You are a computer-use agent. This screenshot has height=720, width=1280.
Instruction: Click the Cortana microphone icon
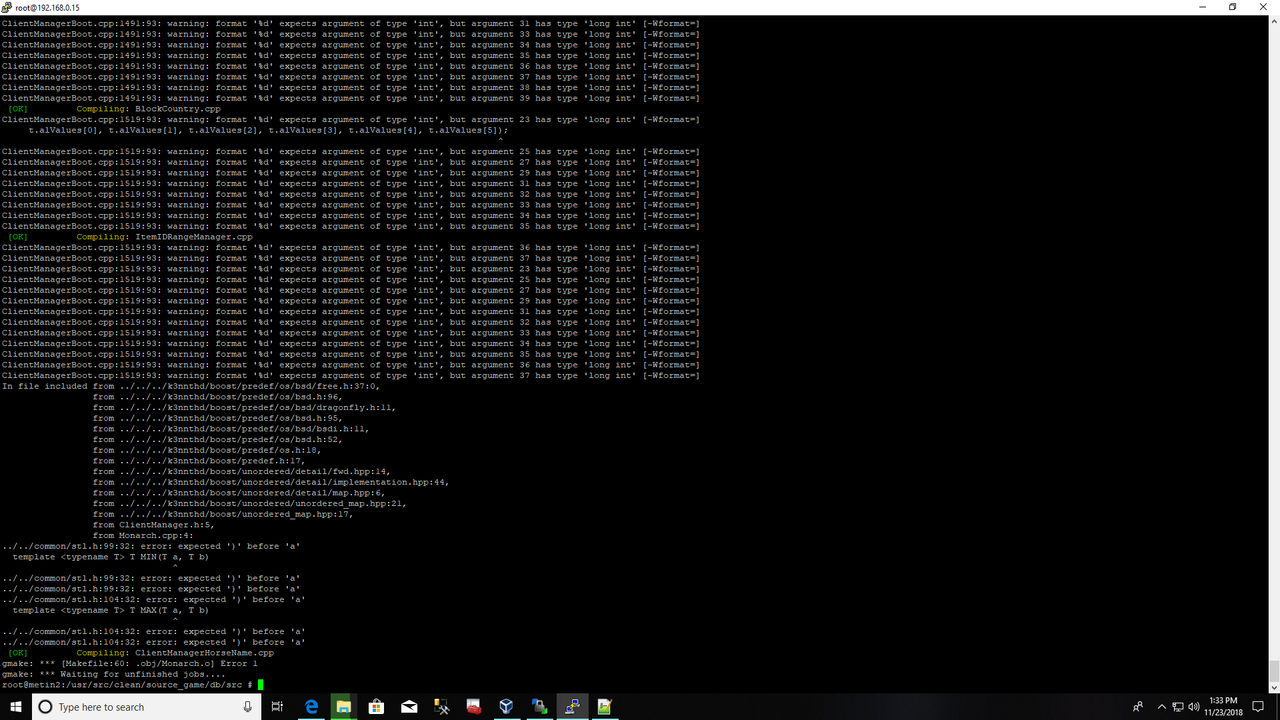click(248, 707)
